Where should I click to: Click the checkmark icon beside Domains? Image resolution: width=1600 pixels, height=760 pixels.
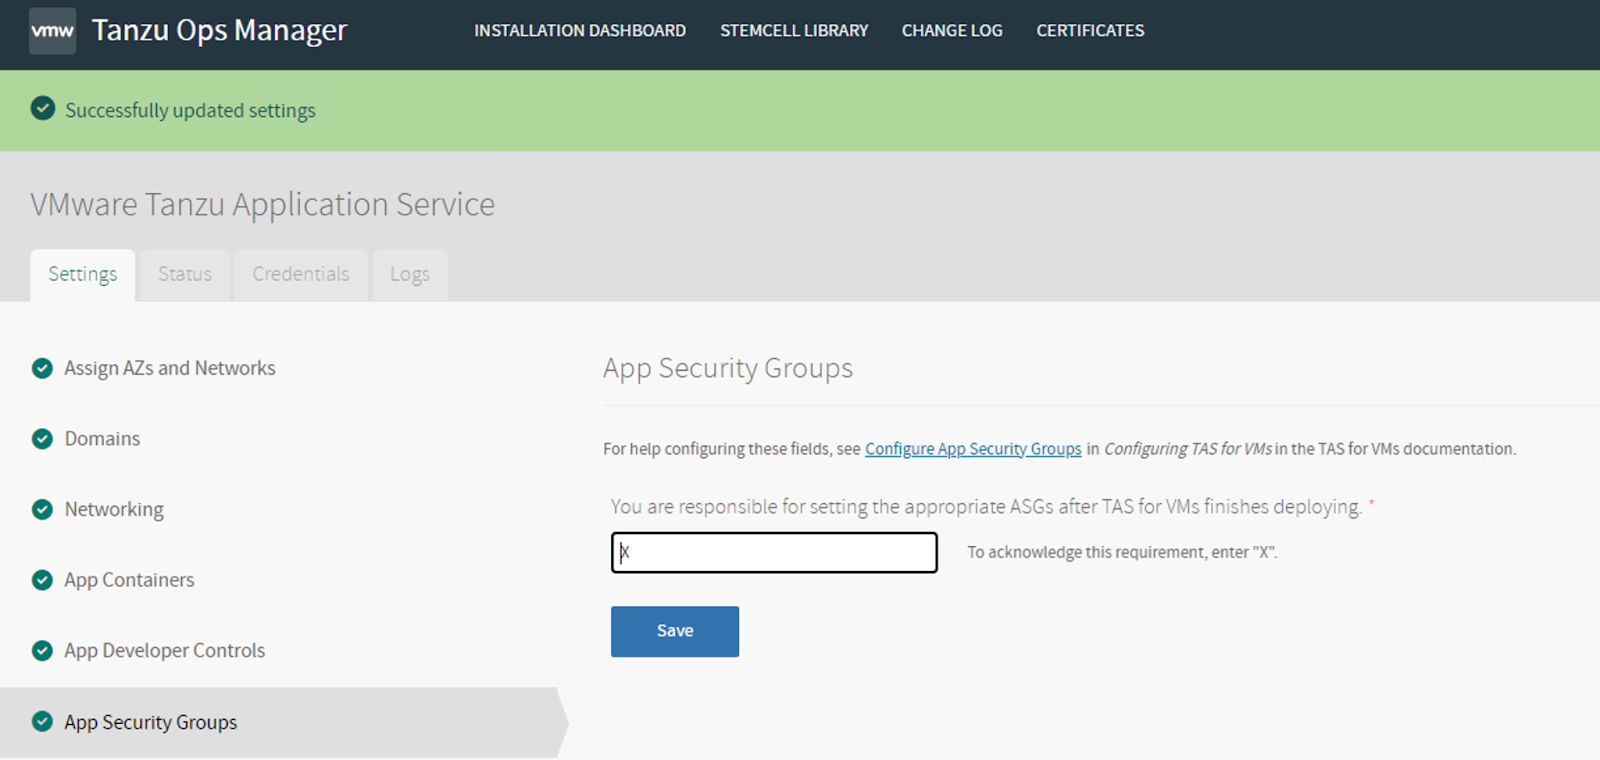tap(42, 438)
